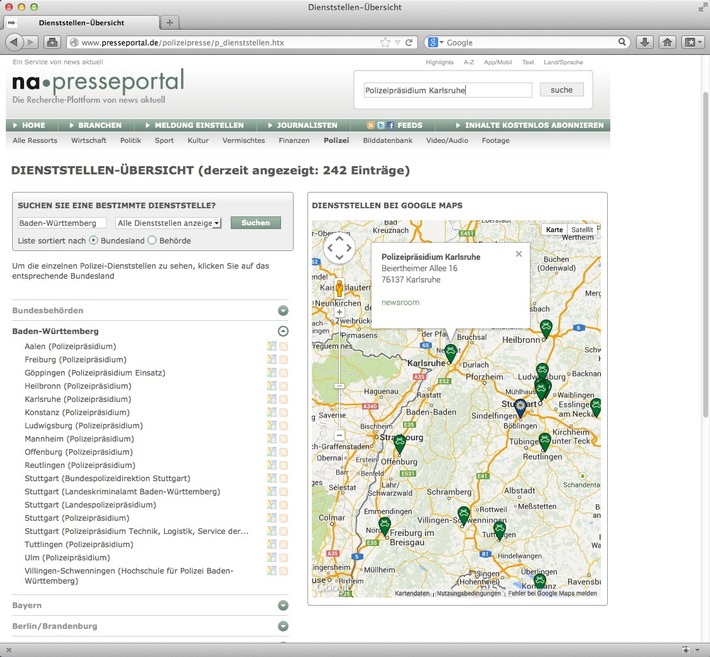
Task: Open the Alle Dienststellen anzeigen dropdown
Action: pyautogui.click(x=168, y=222)
